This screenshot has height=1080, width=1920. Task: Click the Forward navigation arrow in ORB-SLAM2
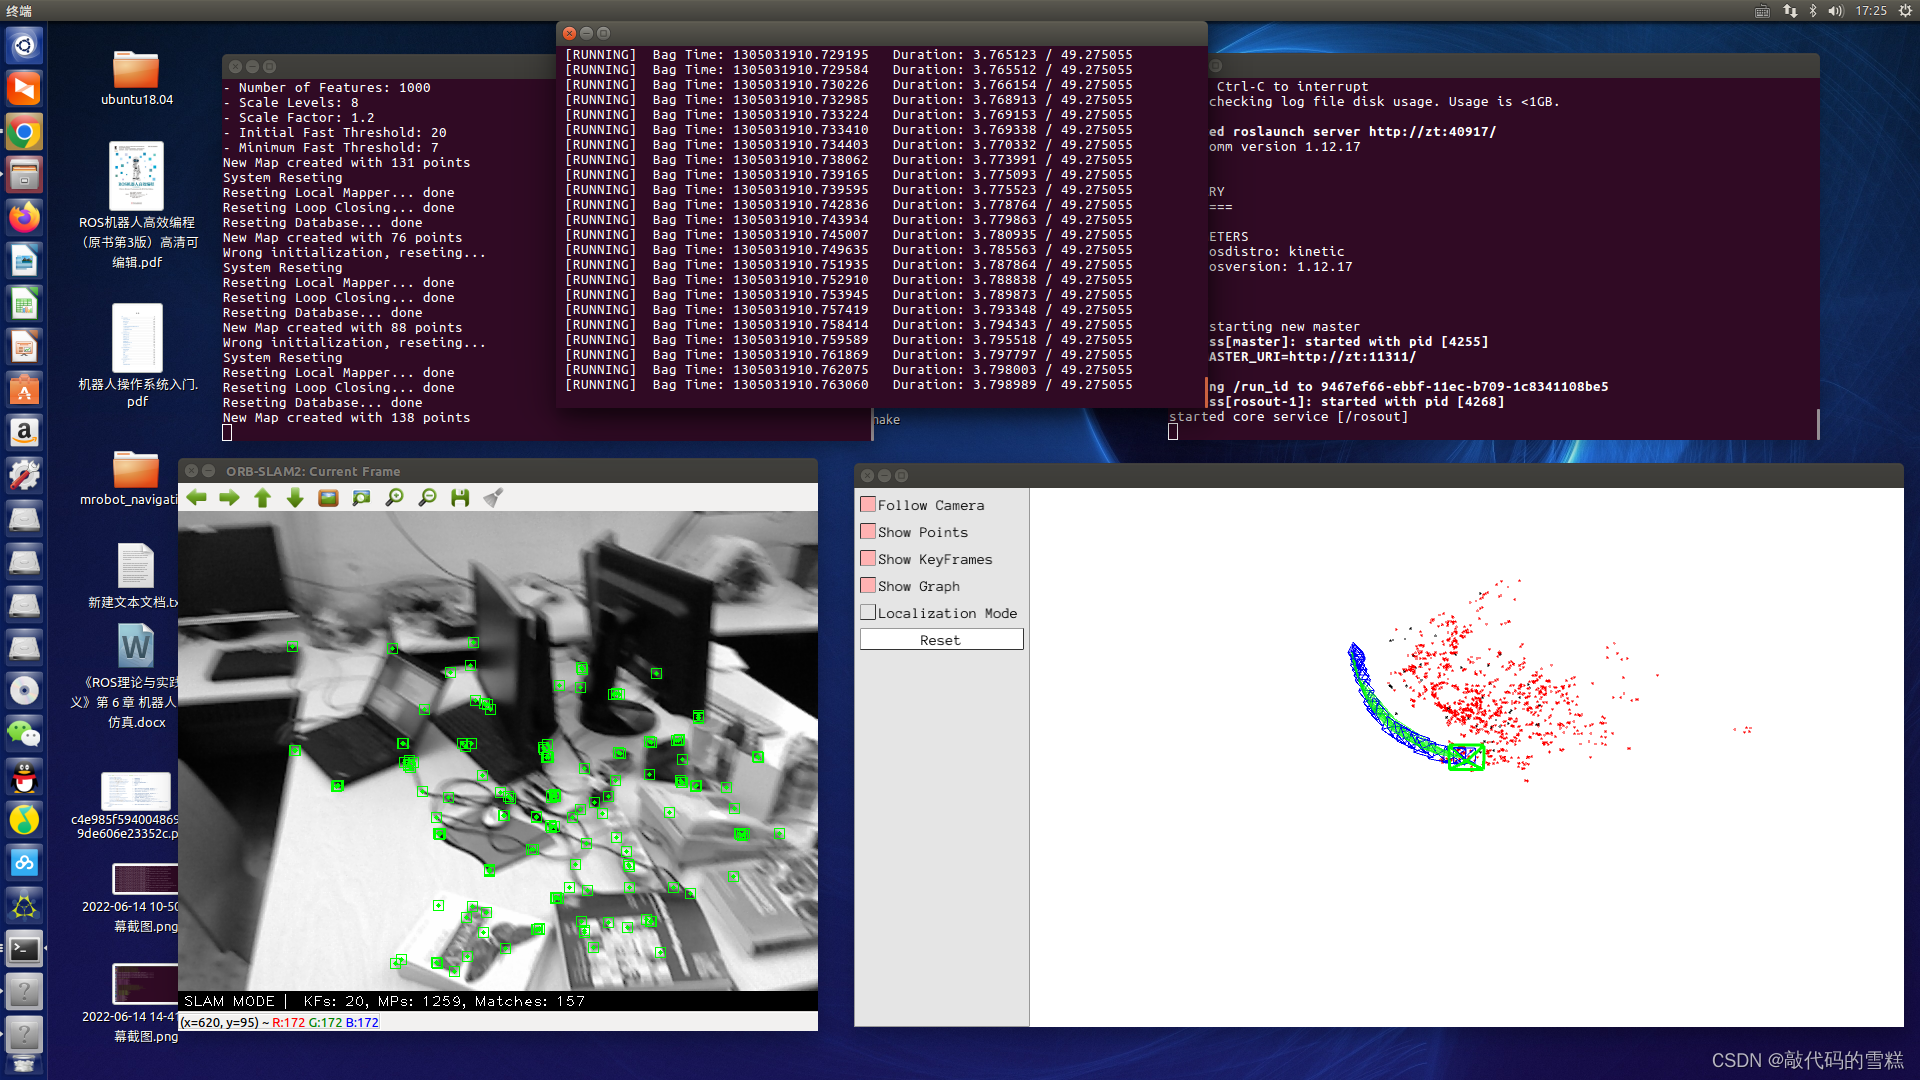pos(228,497)
